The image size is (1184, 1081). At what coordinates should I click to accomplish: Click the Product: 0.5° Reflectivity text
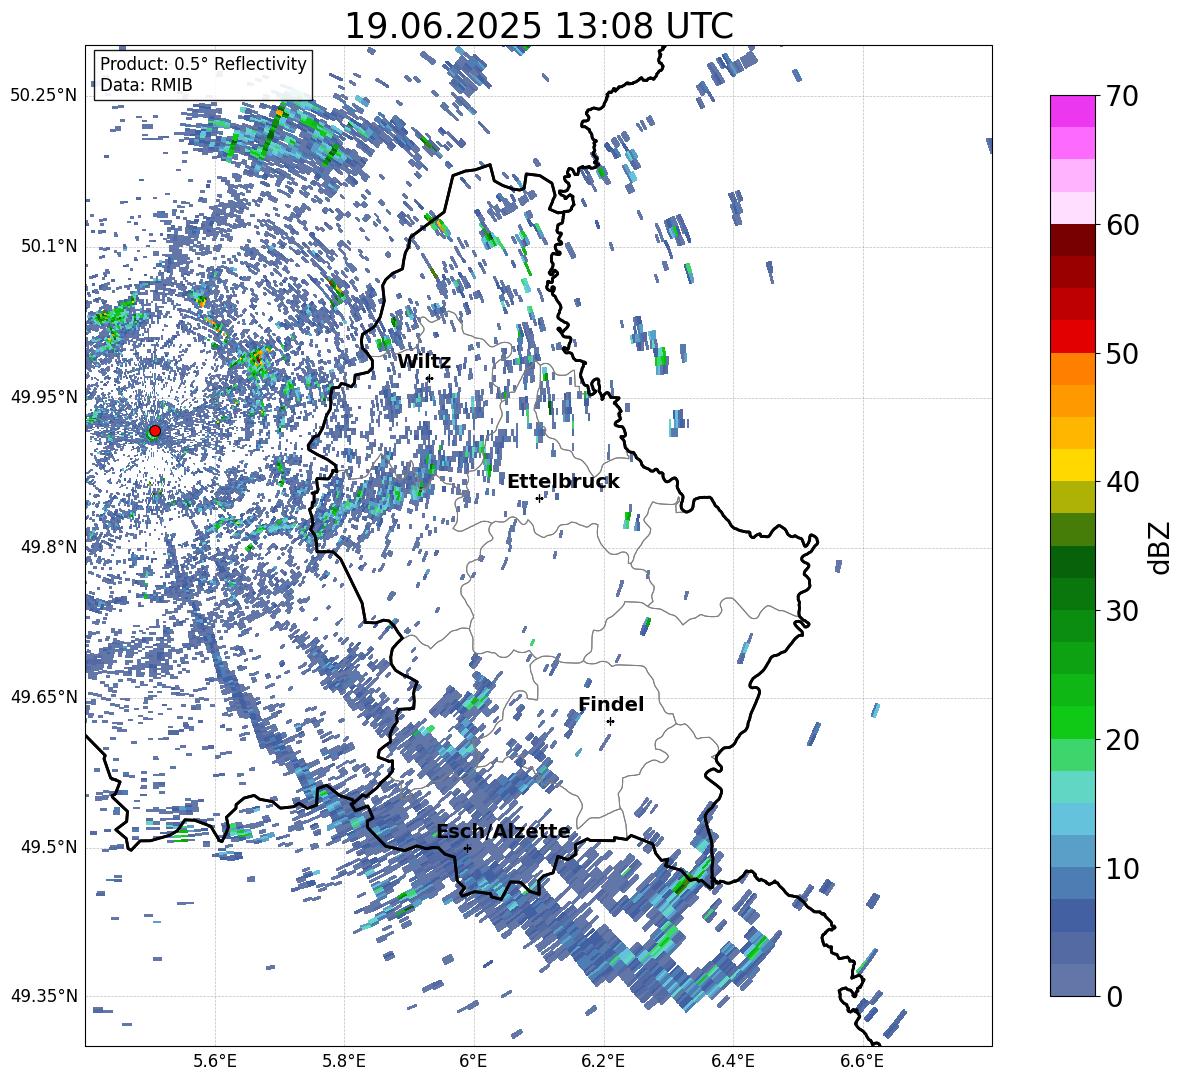(x=203, y=63)
